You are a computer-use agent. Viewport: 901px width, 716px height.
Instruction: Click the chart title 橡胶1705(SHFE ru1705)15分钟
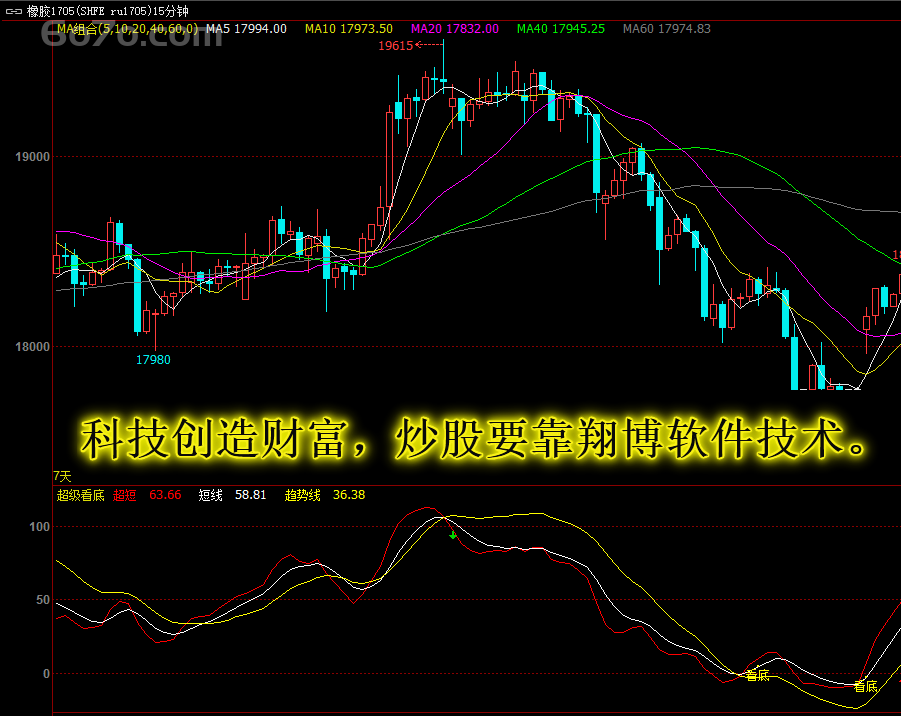(x=107, y=11)
